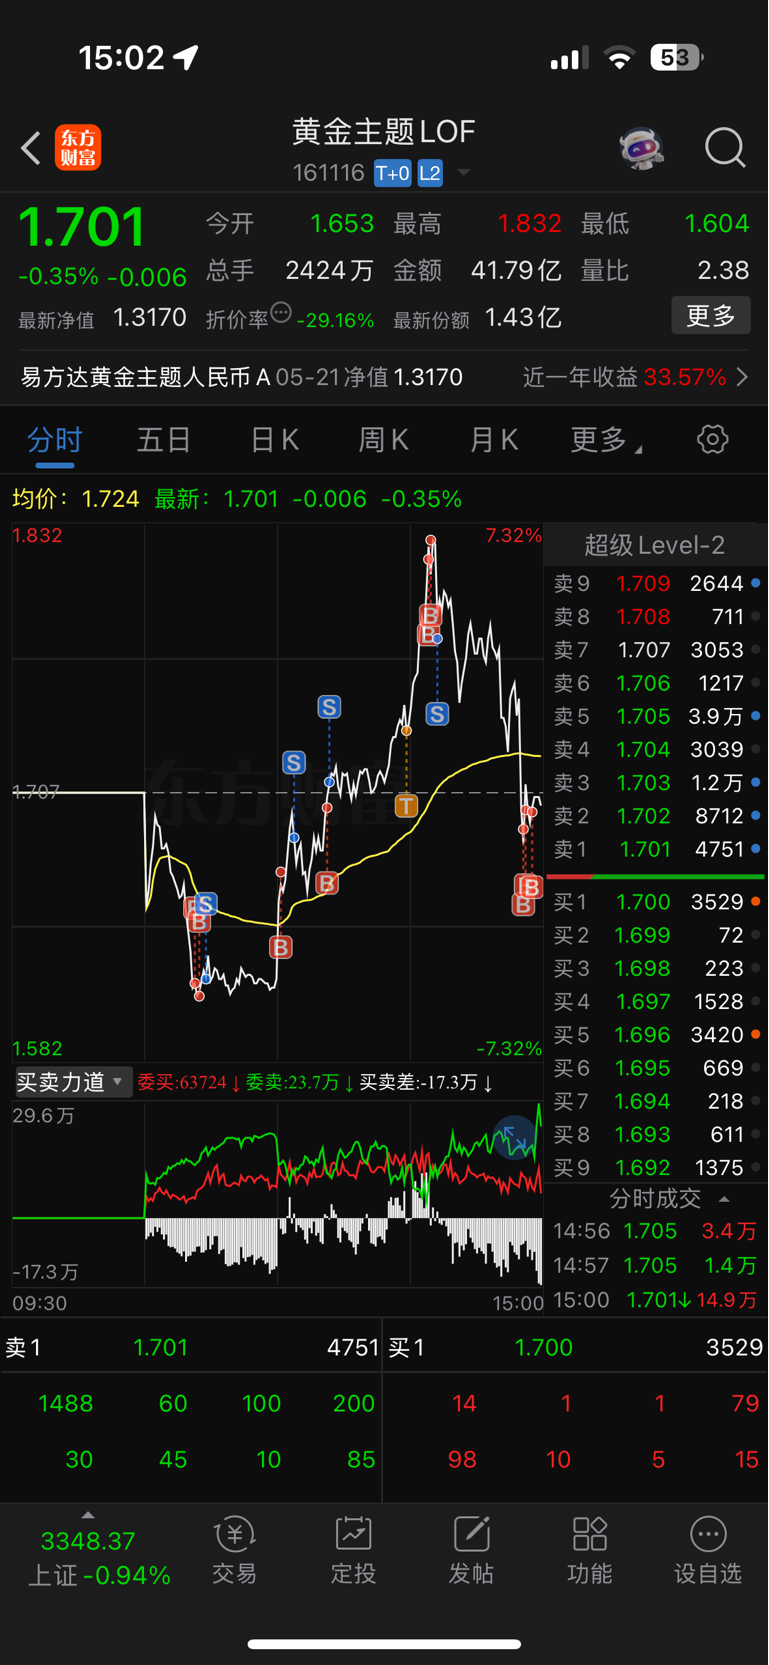Tap the intraday price chart

point(277,791)
